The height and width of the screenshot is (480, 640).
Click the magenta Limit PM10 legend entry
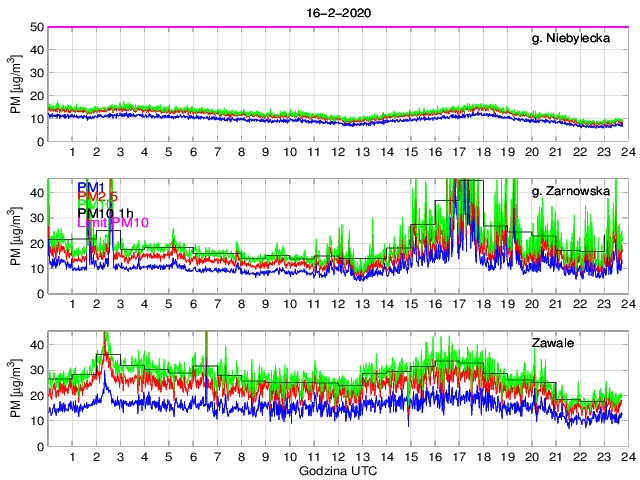pos(112,222)
